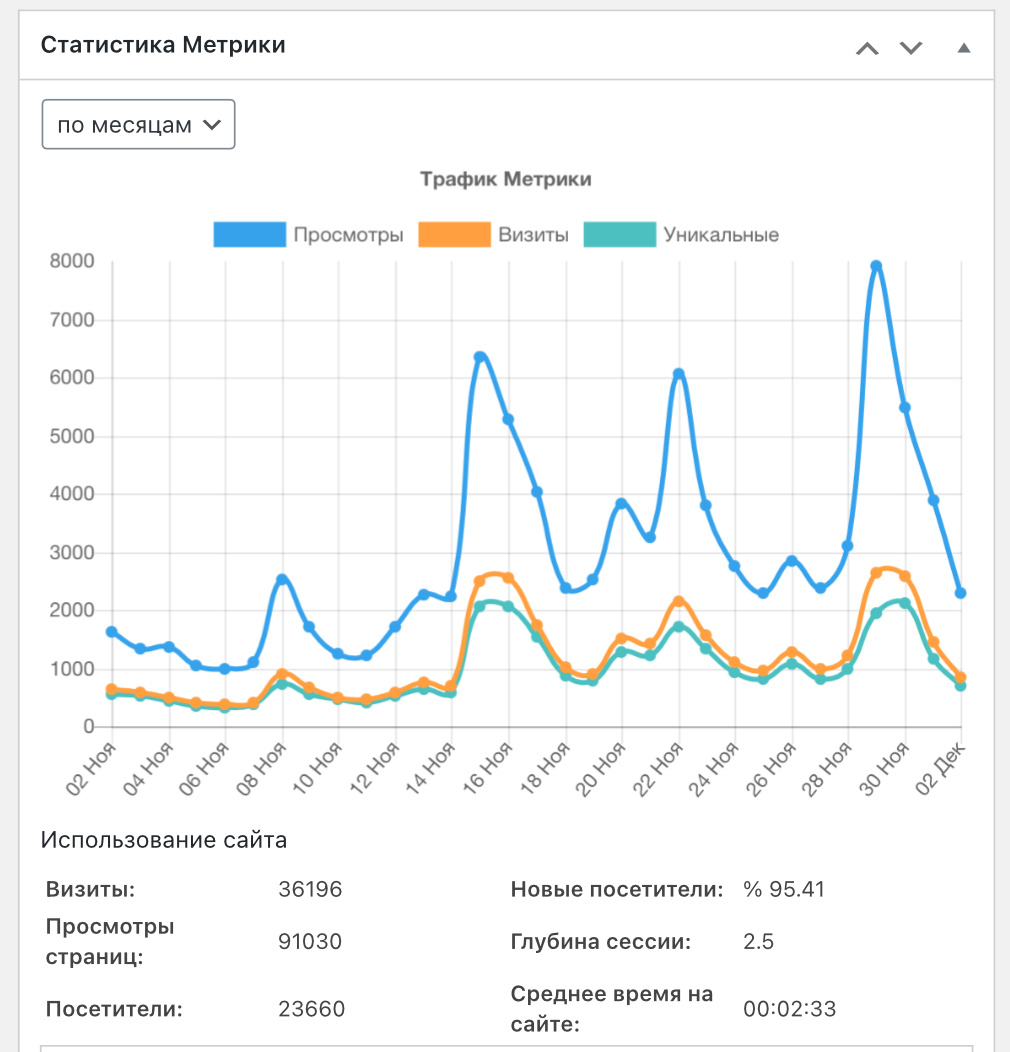Click the Визиты value 36196

[x=310, y=889]
